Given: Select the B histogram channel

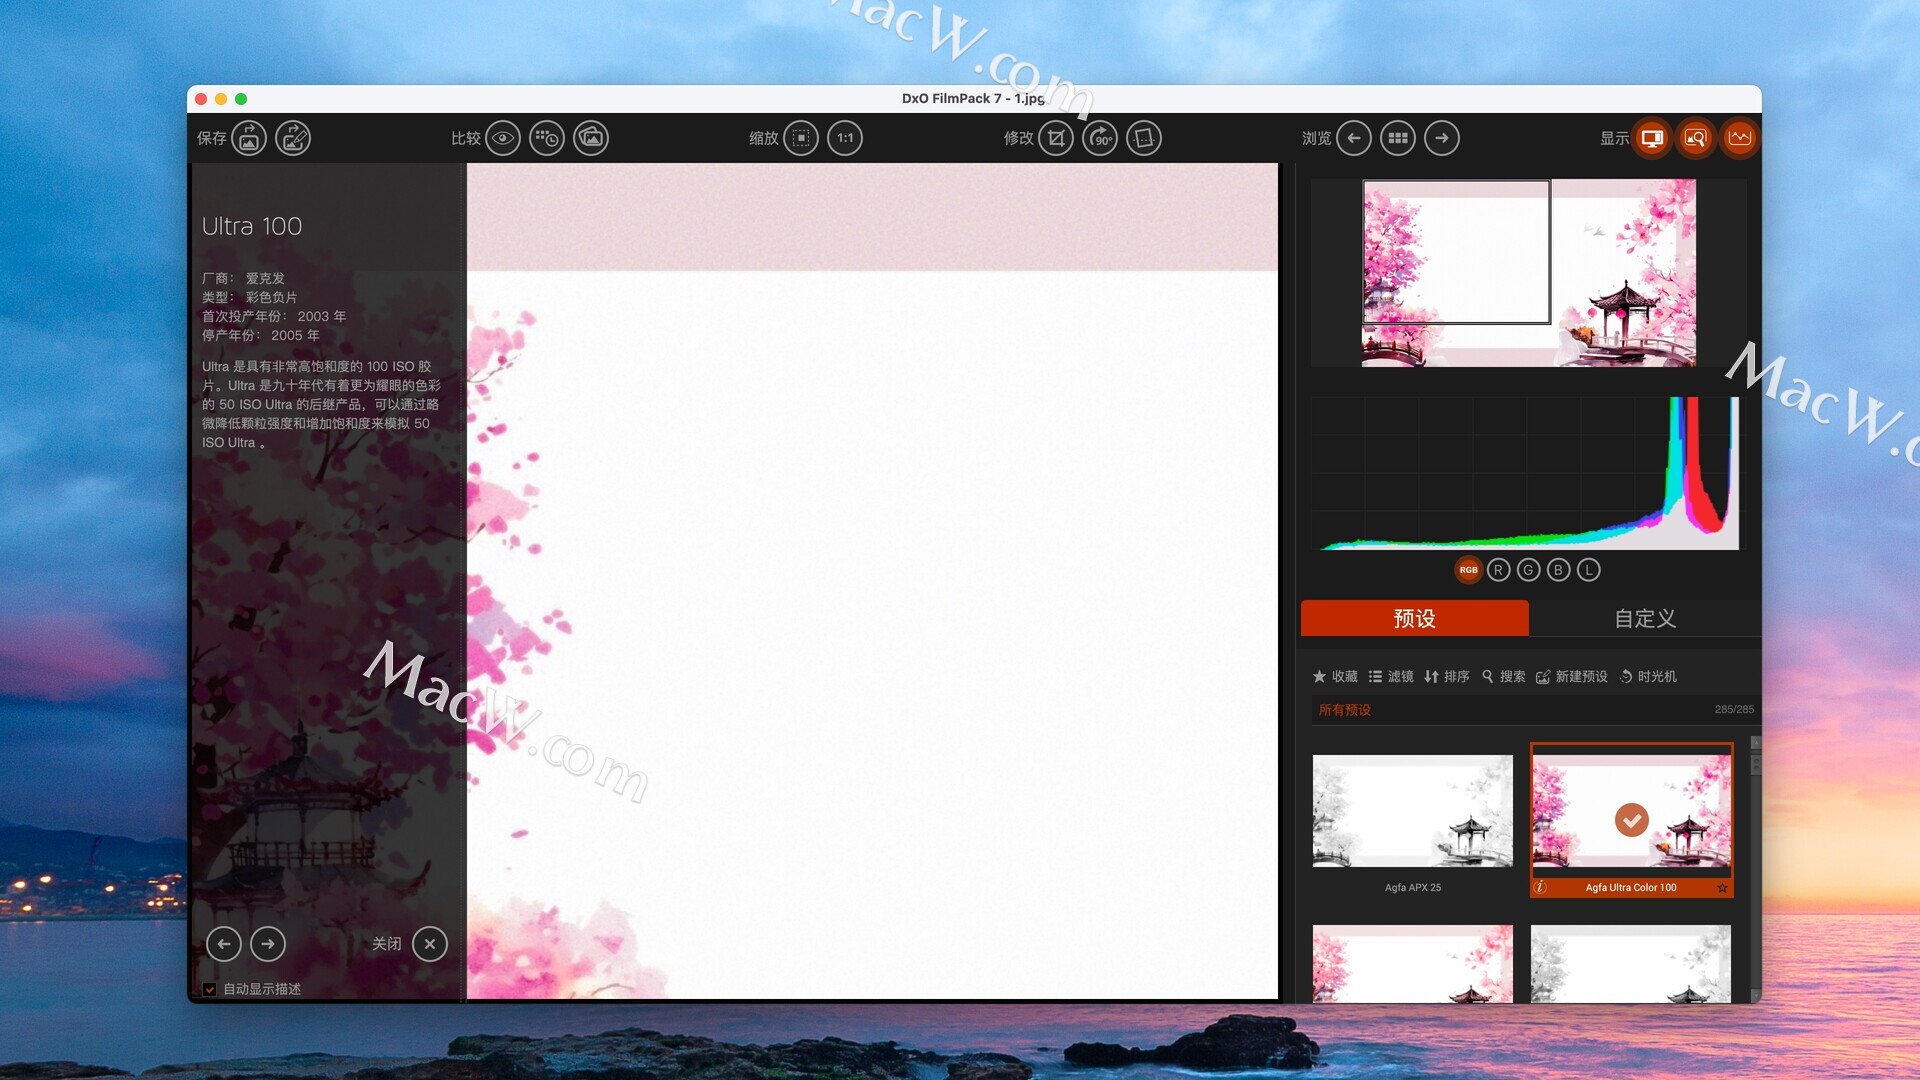Looking at the screenshot, I should 1558,570.
